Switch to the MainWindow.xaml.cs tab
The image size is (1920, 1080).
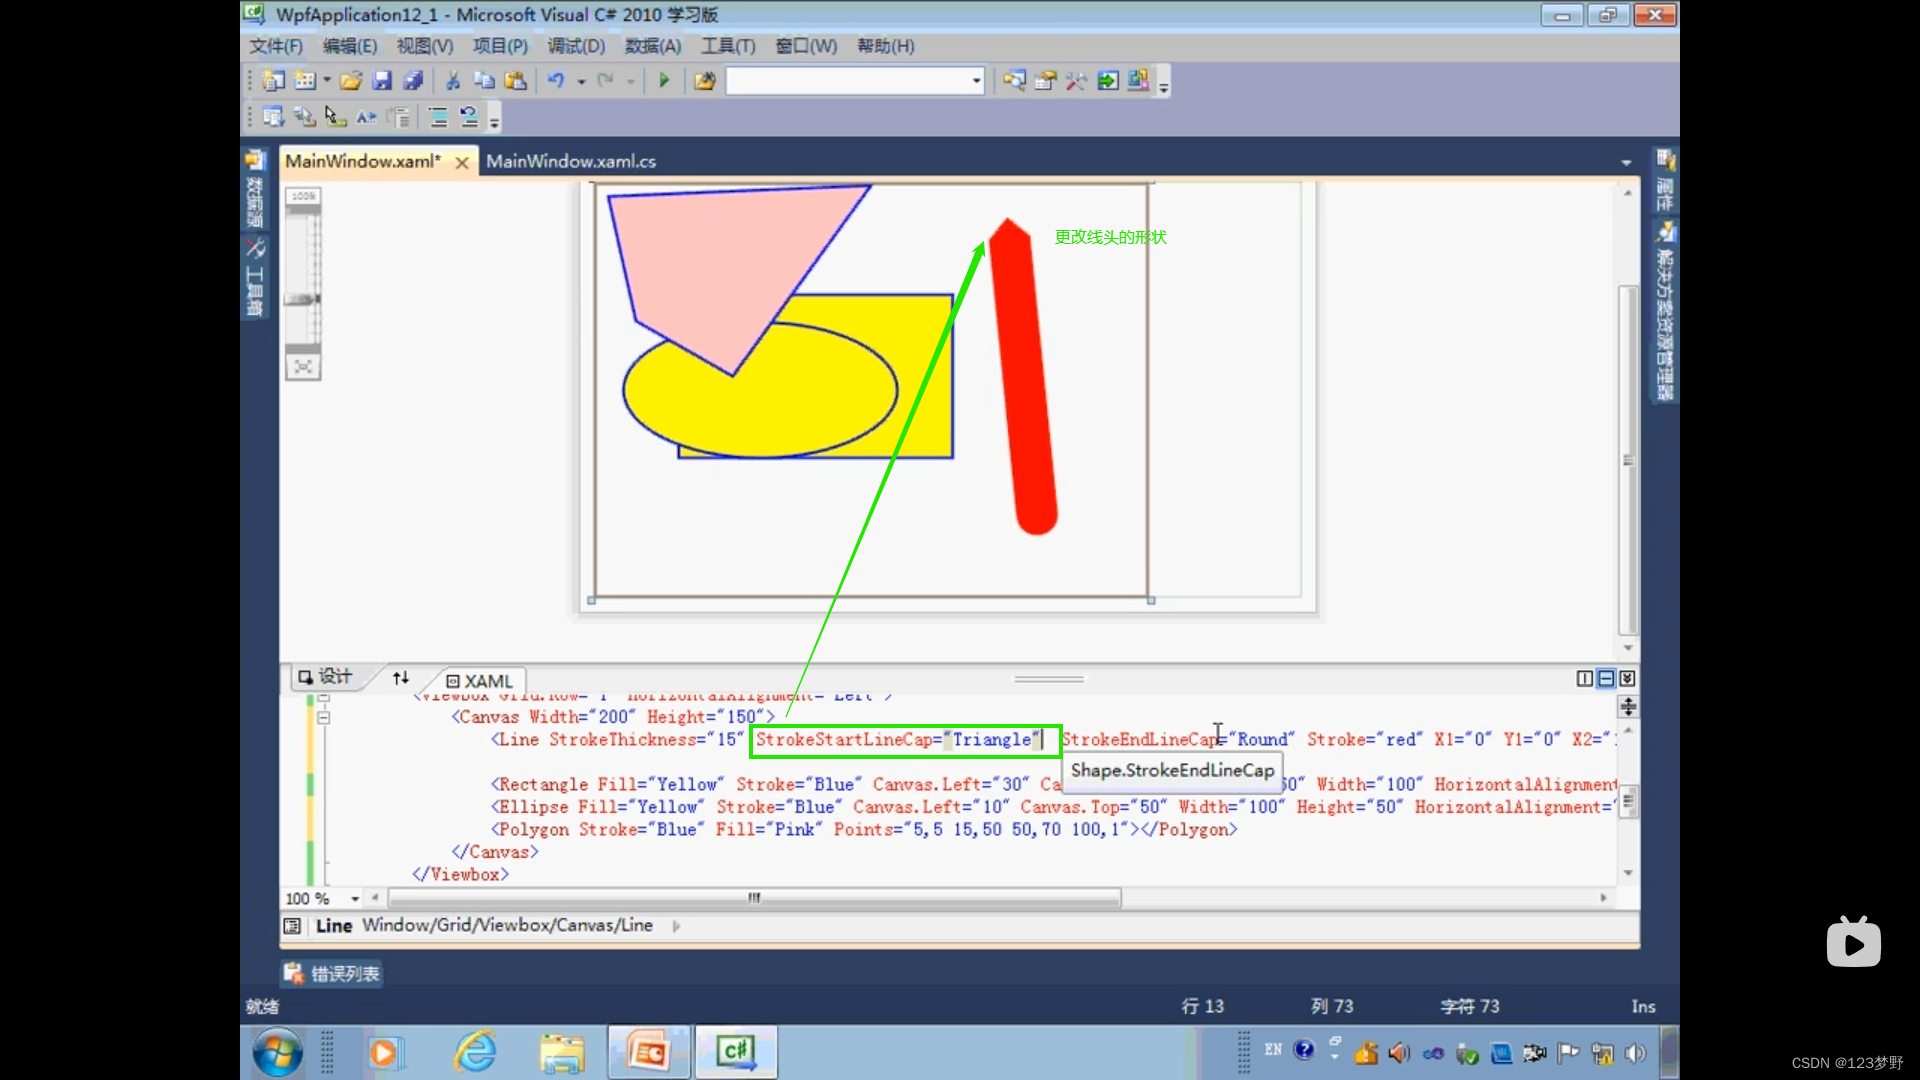571,161
